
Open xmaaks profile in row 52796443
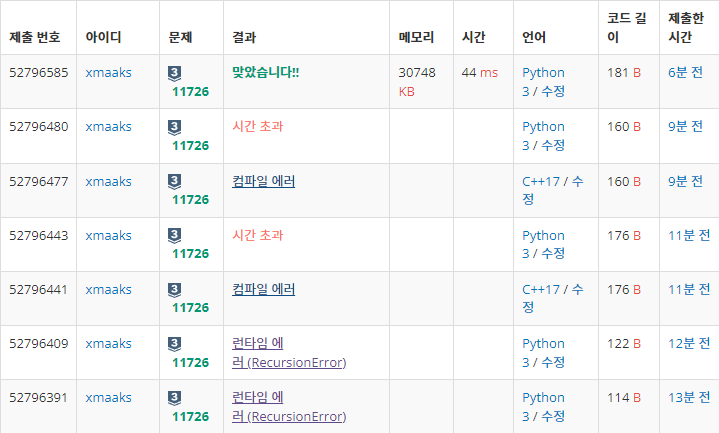point(109,236)
